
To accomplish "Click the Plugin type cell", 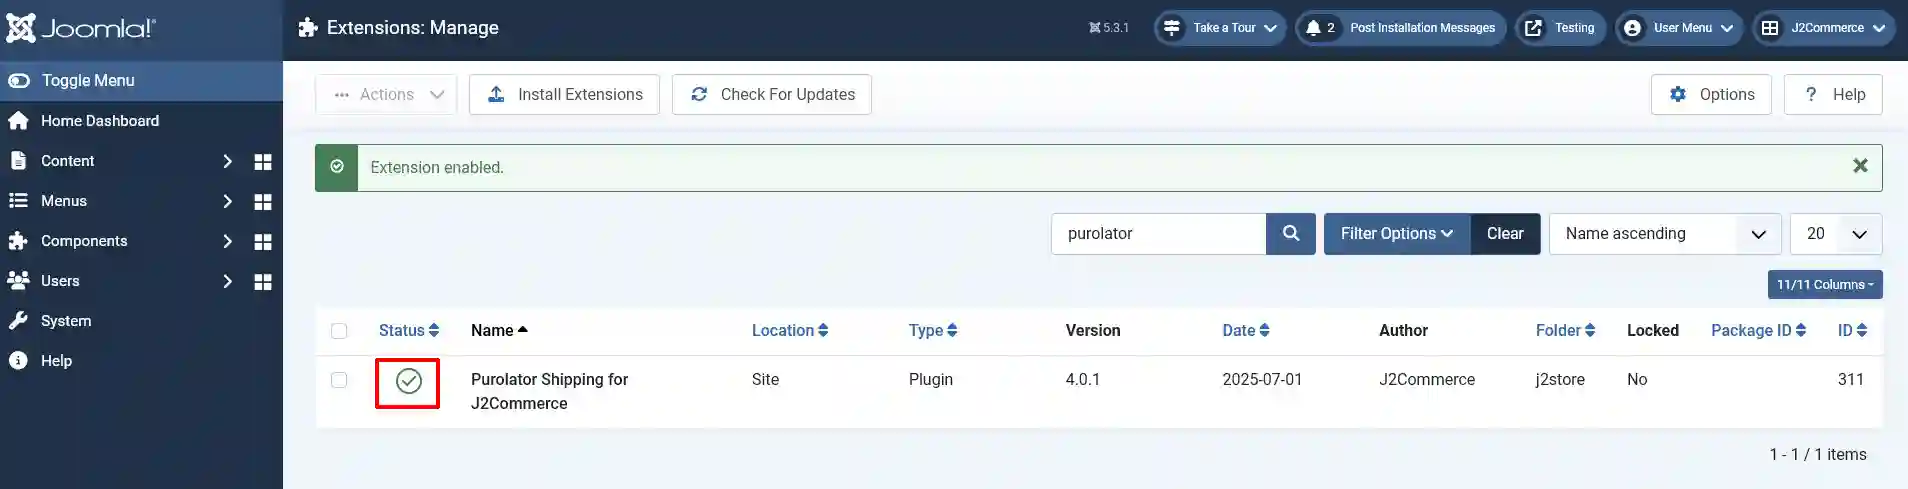I will click(931, 380).
